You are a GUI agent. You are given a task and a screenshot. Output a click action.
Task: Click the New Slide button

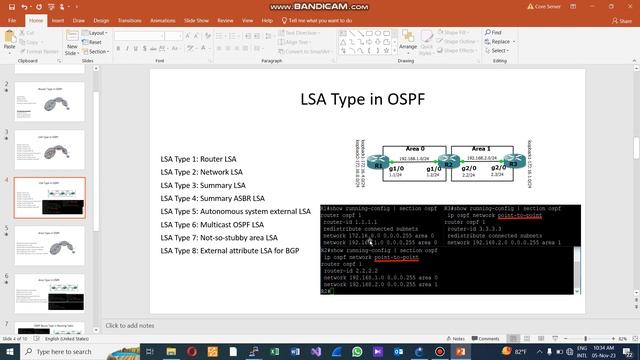pyautogui.click(x=72, y=42)
